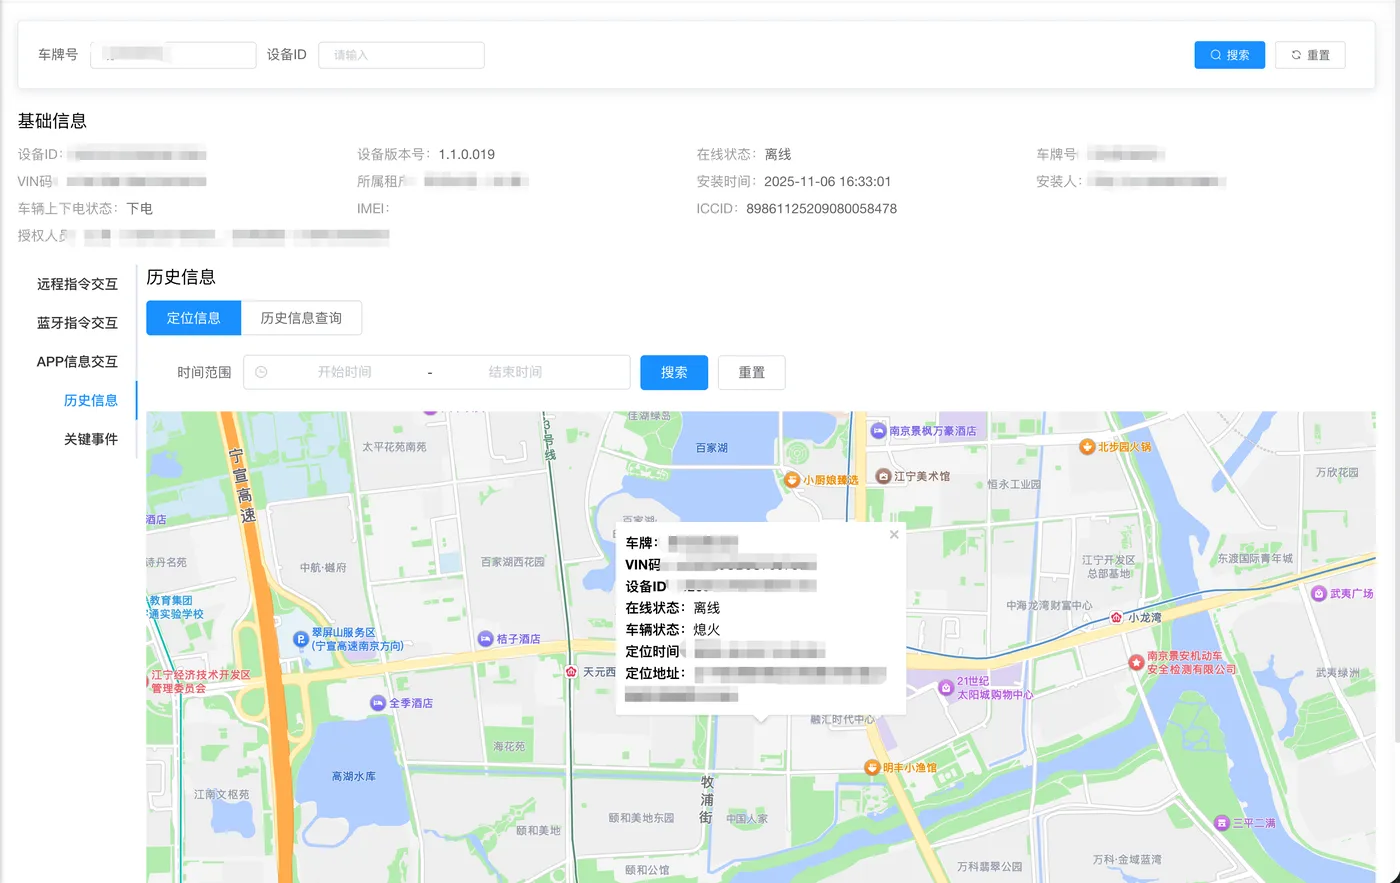Focus the 设备ID input field
Screen dimensions: 1400x883
tap(401, 55)
